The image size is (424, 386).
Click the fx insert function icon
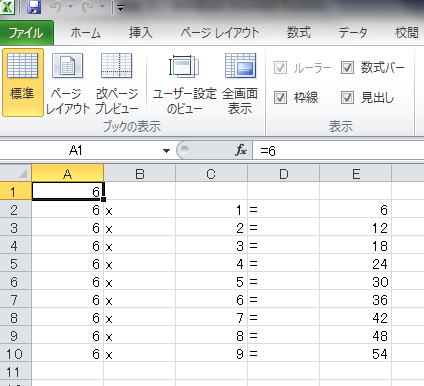pyautogui.click(x=241, y=150)
